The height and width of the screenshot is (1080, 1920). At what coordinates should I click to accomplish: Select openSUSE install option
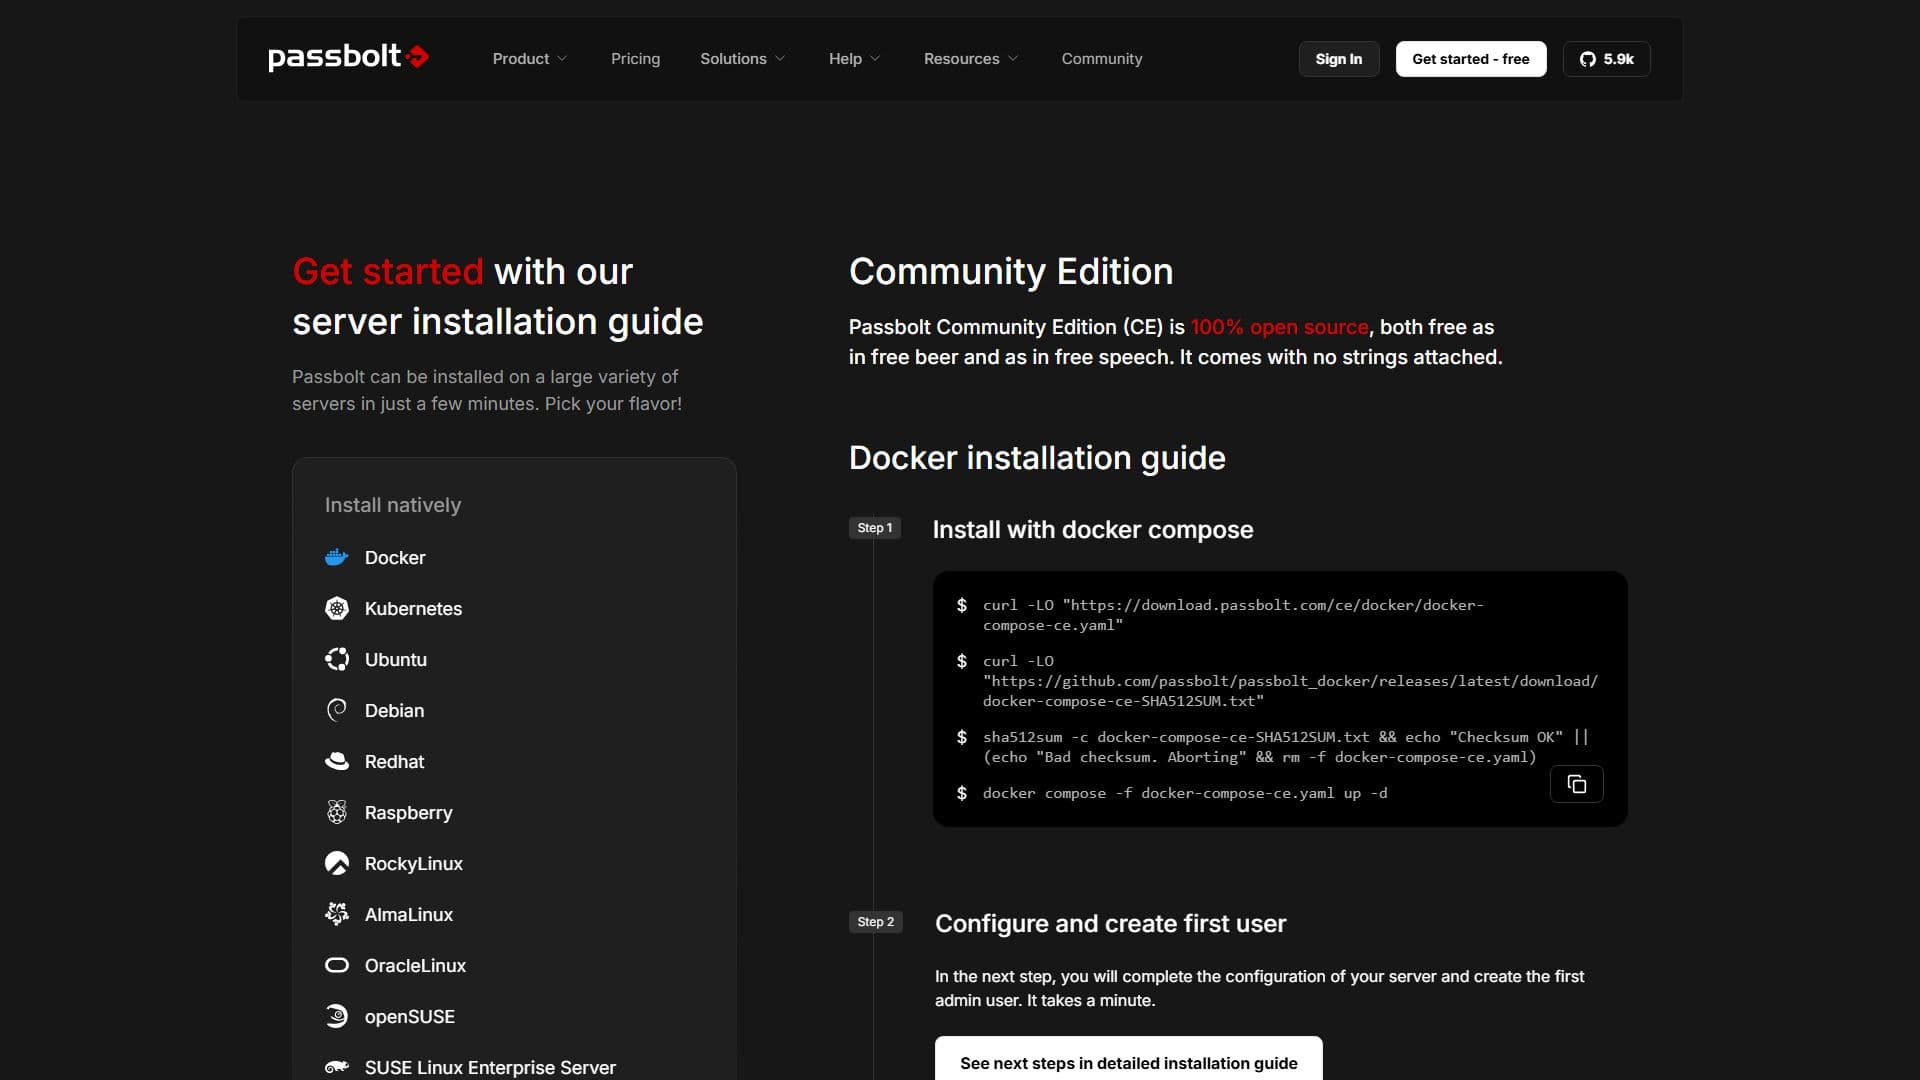tap(410, 1017)
